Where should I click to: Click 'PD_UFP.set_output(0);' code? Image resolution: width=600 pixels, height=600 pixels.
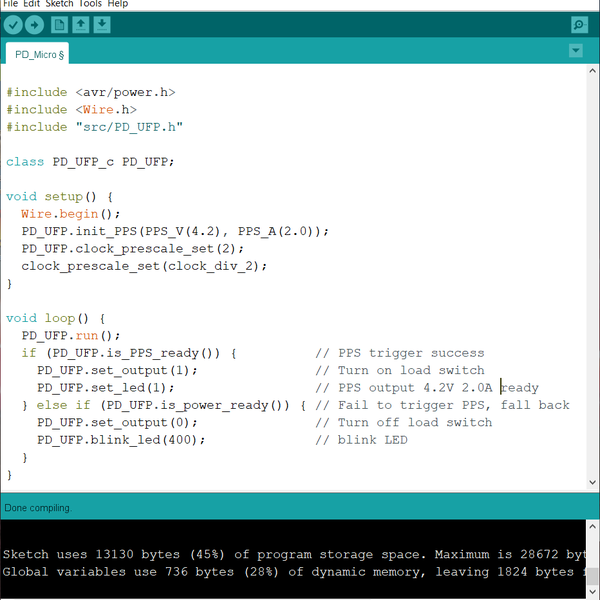[x=117, y=423]
